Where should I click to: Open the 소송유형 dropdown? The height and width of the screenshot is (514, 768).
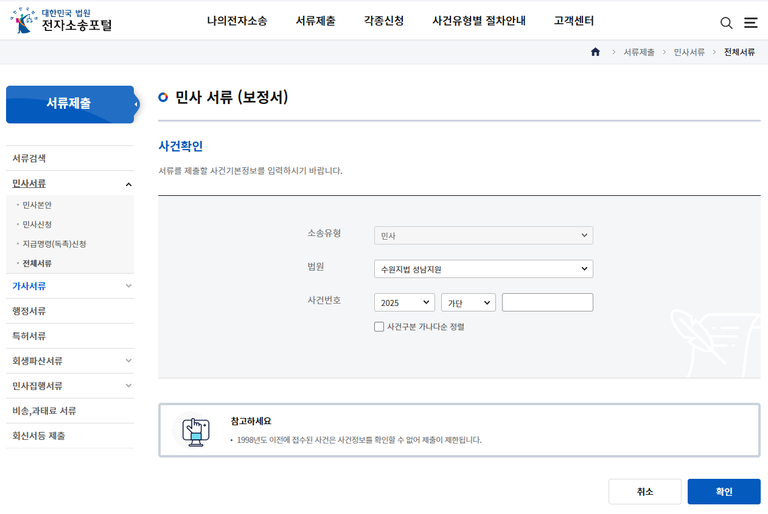483,236
